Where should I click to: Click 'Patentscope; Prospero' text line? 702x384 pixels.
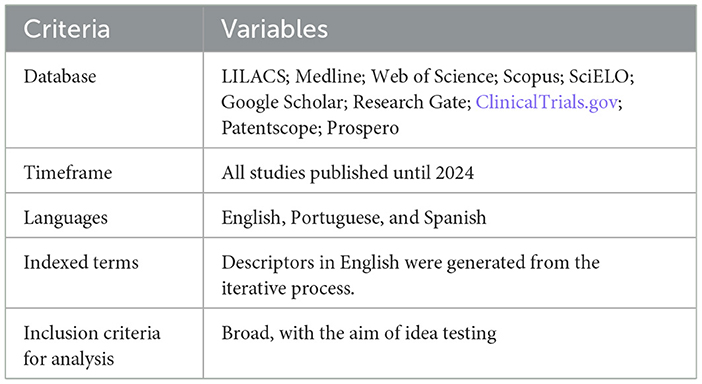(x=310, y=128)
